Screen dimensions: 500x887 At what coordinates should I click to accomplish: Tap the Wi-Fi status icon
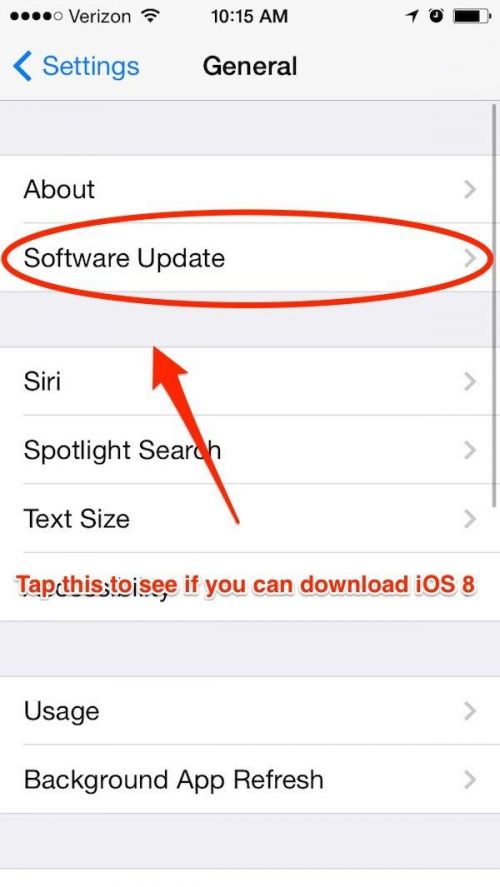coord(150,15)
